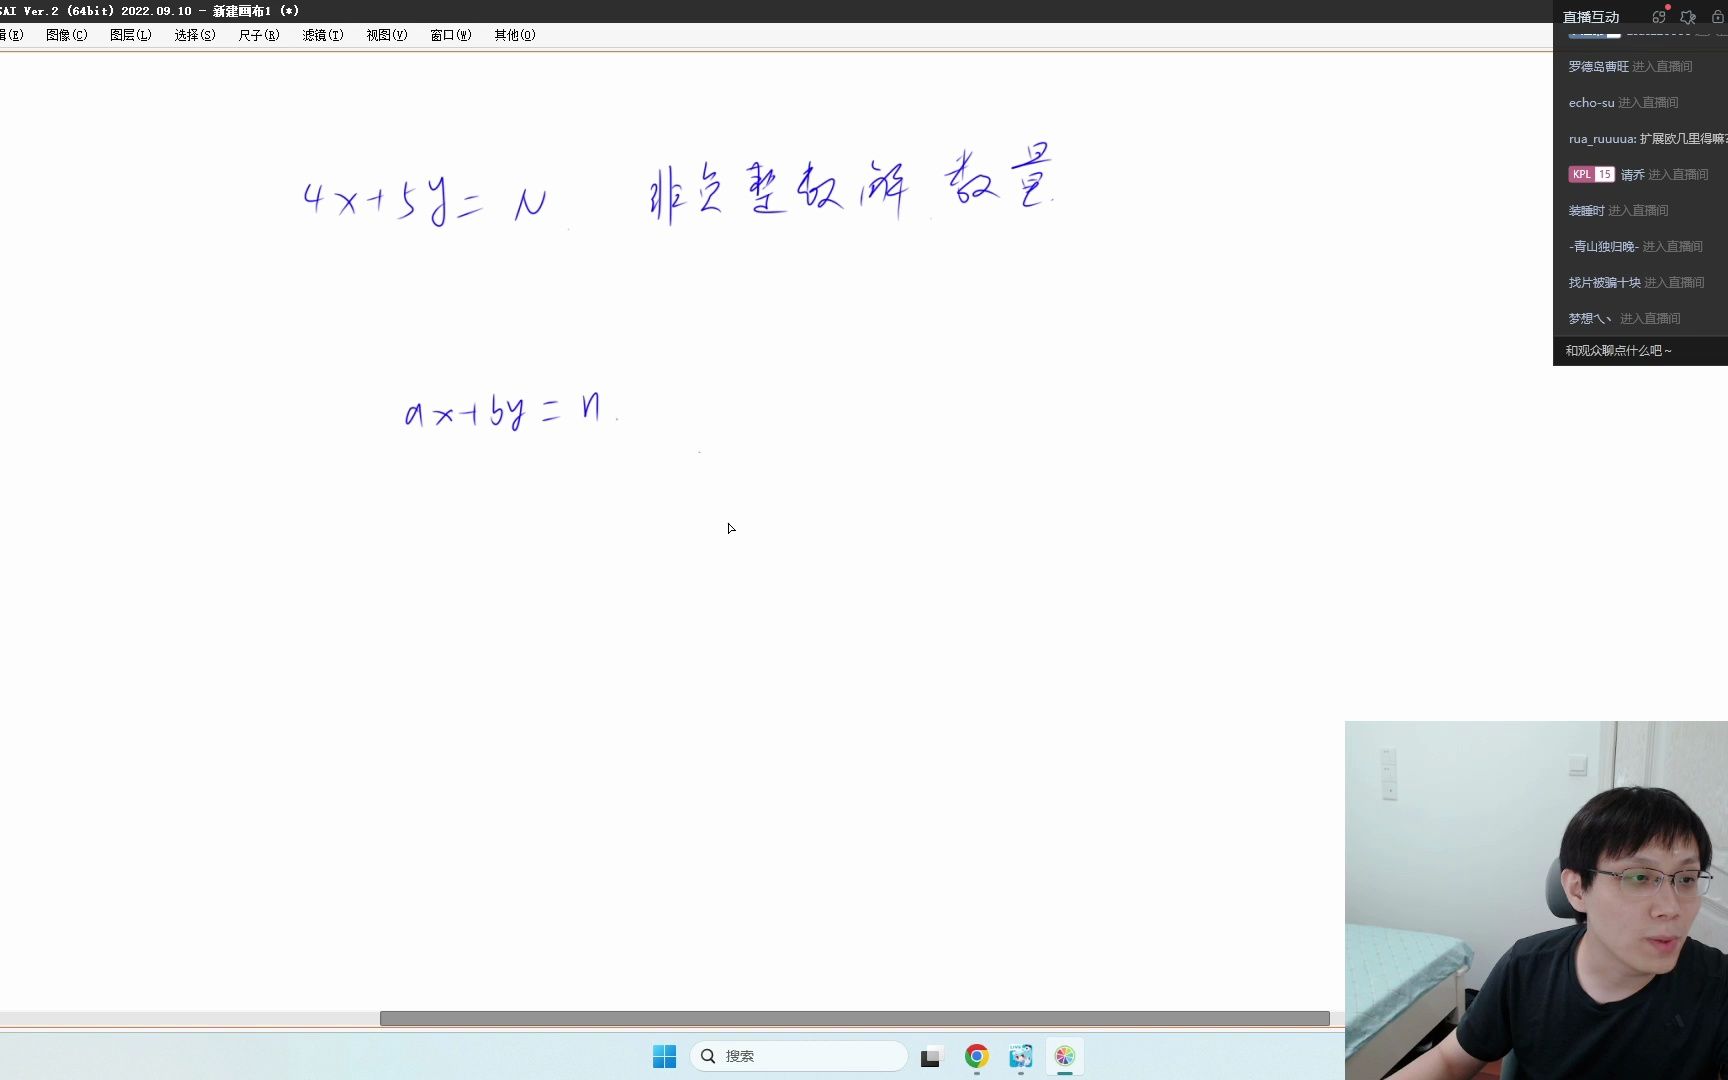Image resolution: width=1728 pixels, height=1080 pixels.
Task: Open the 滤镜(T) menu
Action: coord(322,35)
